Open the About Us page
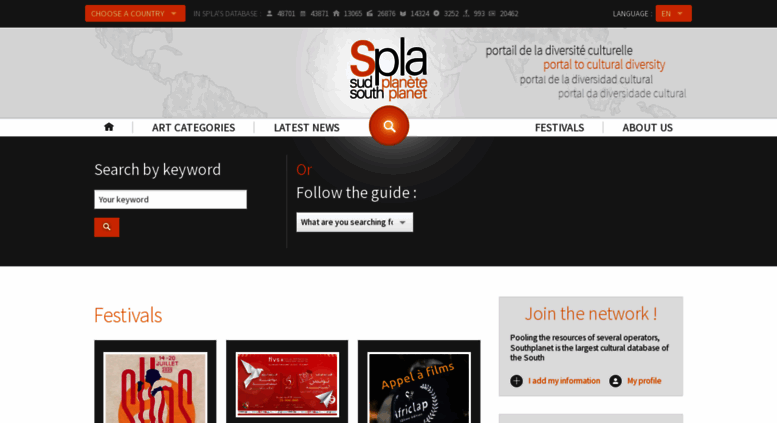Viewport: 777px width, 423px height. point(648,128)
